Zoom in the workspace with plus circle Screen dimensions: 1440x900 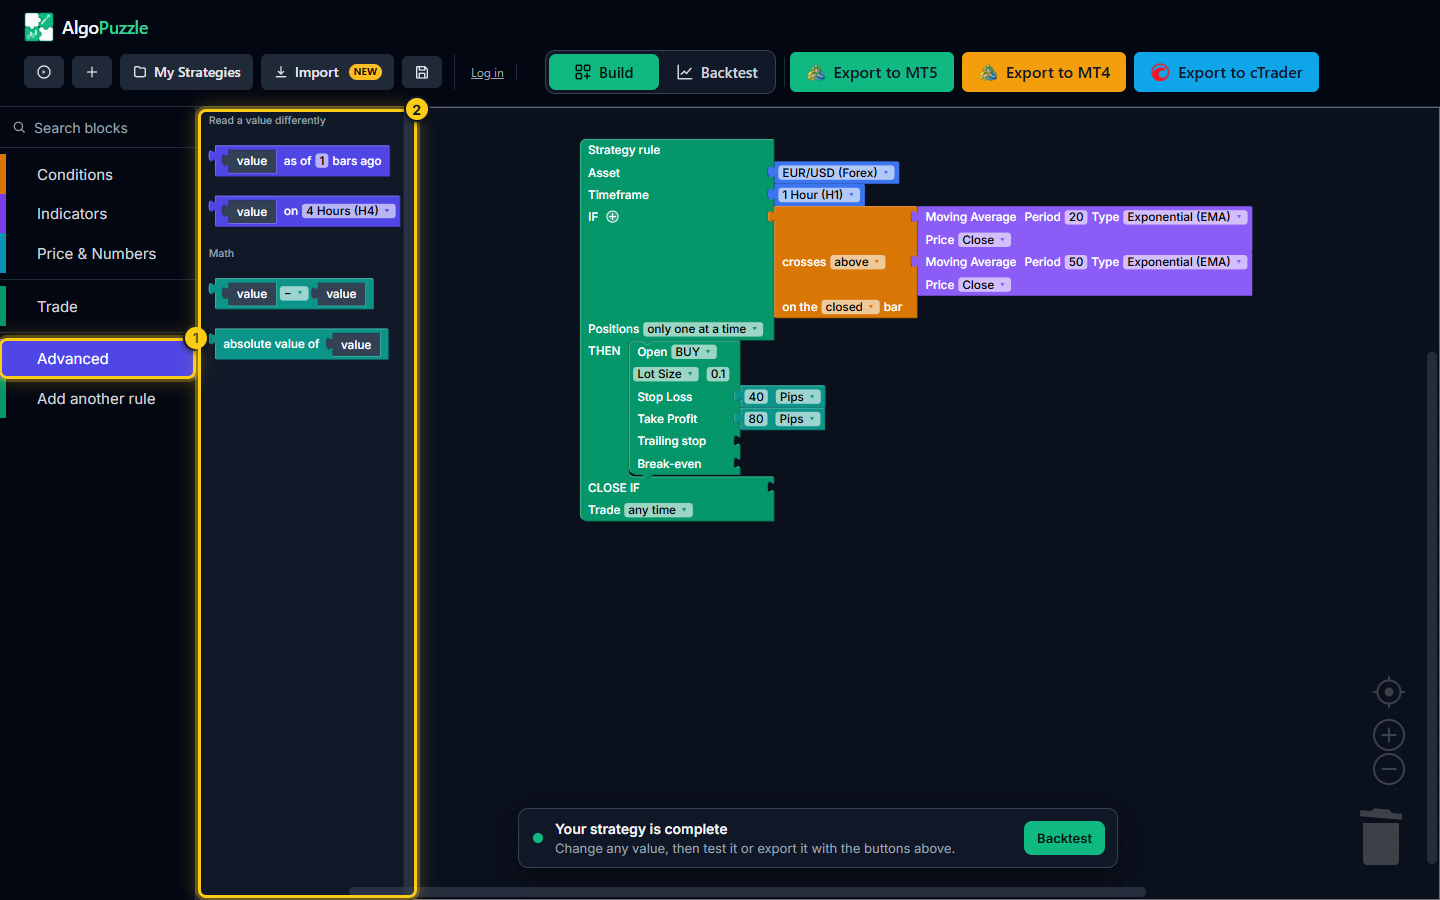pos(1389,735)
